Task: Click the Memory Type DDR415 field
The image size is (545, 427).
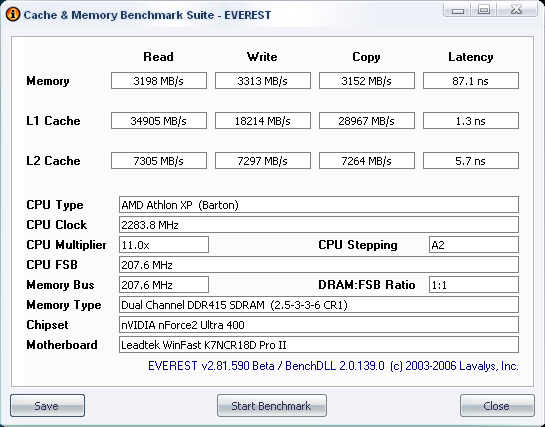Action: [x=319, y=305]
